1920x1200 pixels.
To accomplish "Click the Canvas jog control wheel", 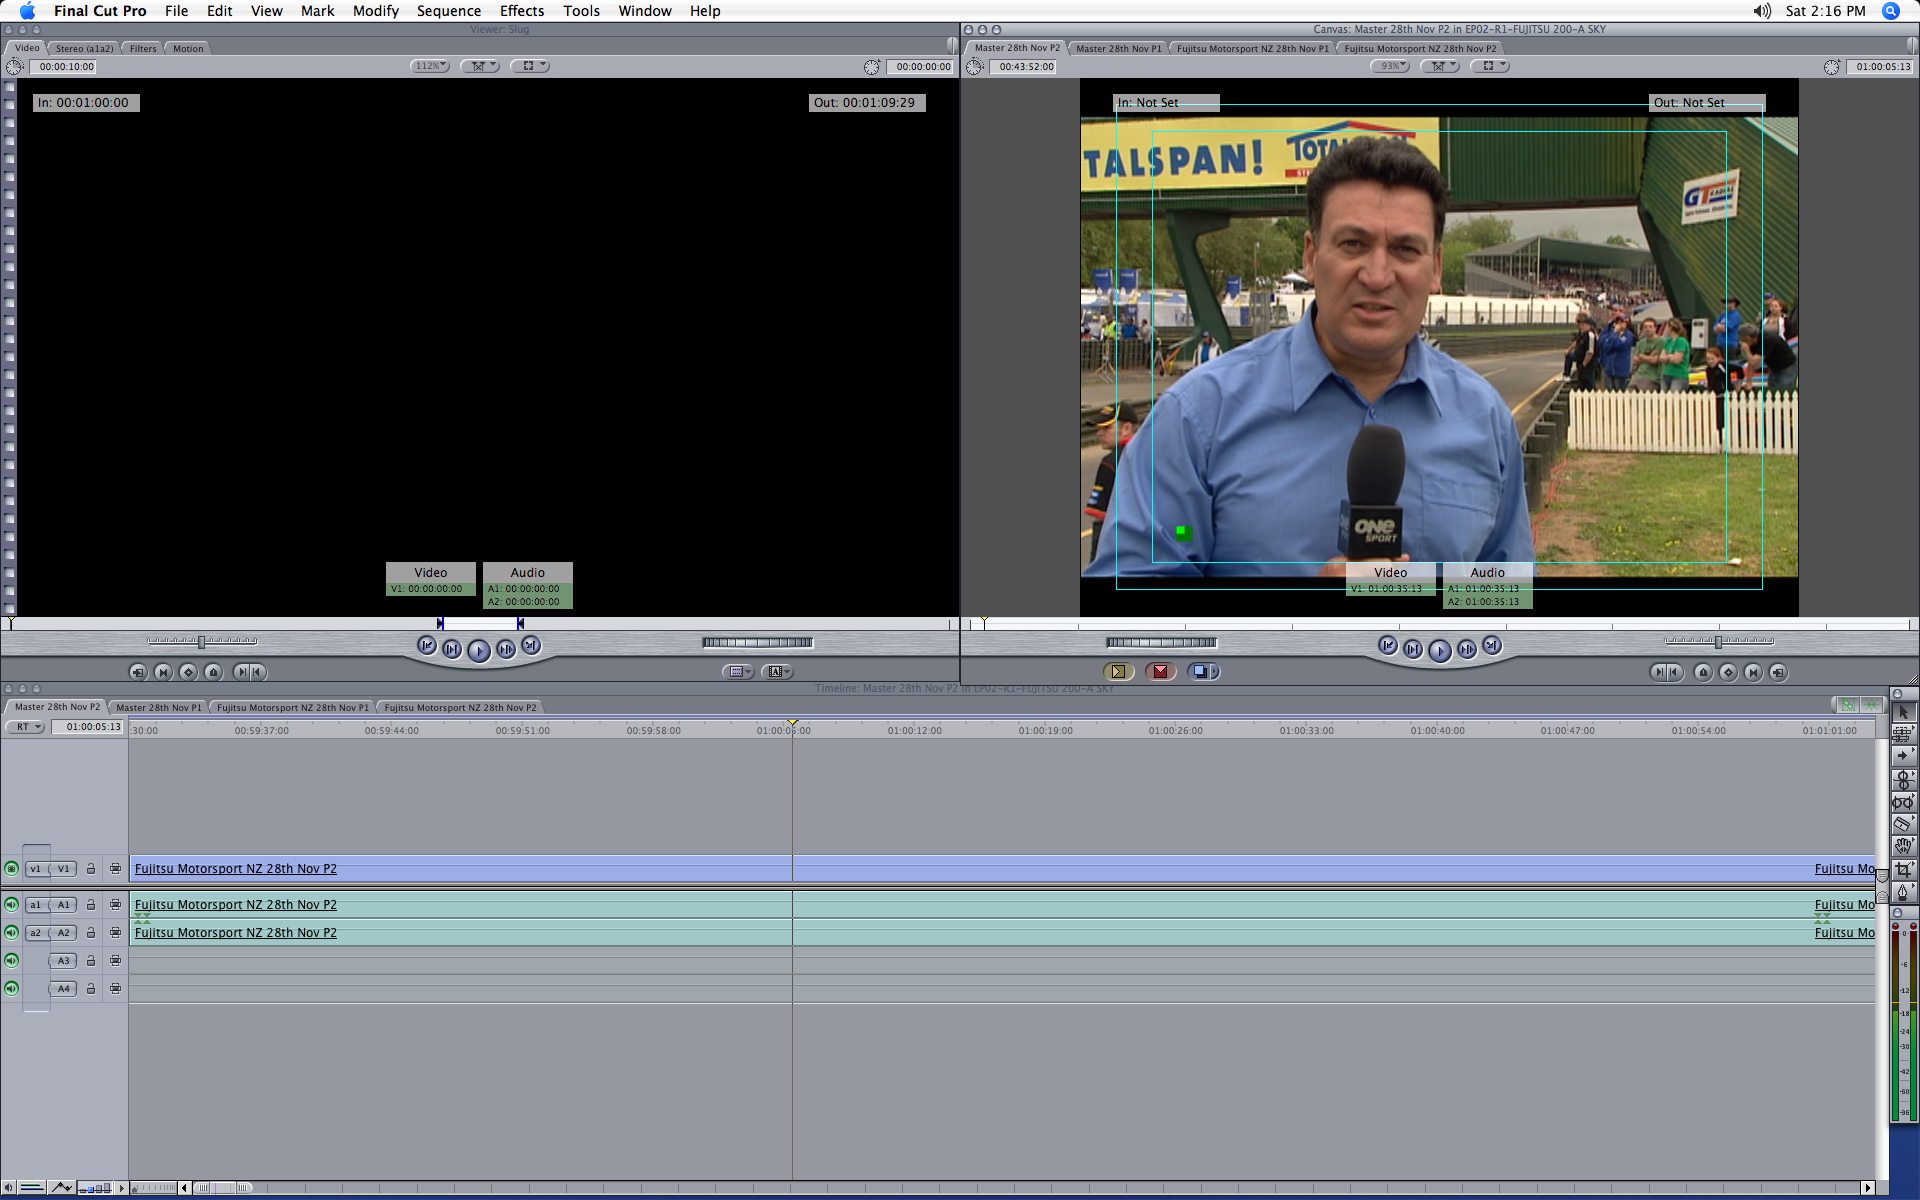I will coord(1161,643).
